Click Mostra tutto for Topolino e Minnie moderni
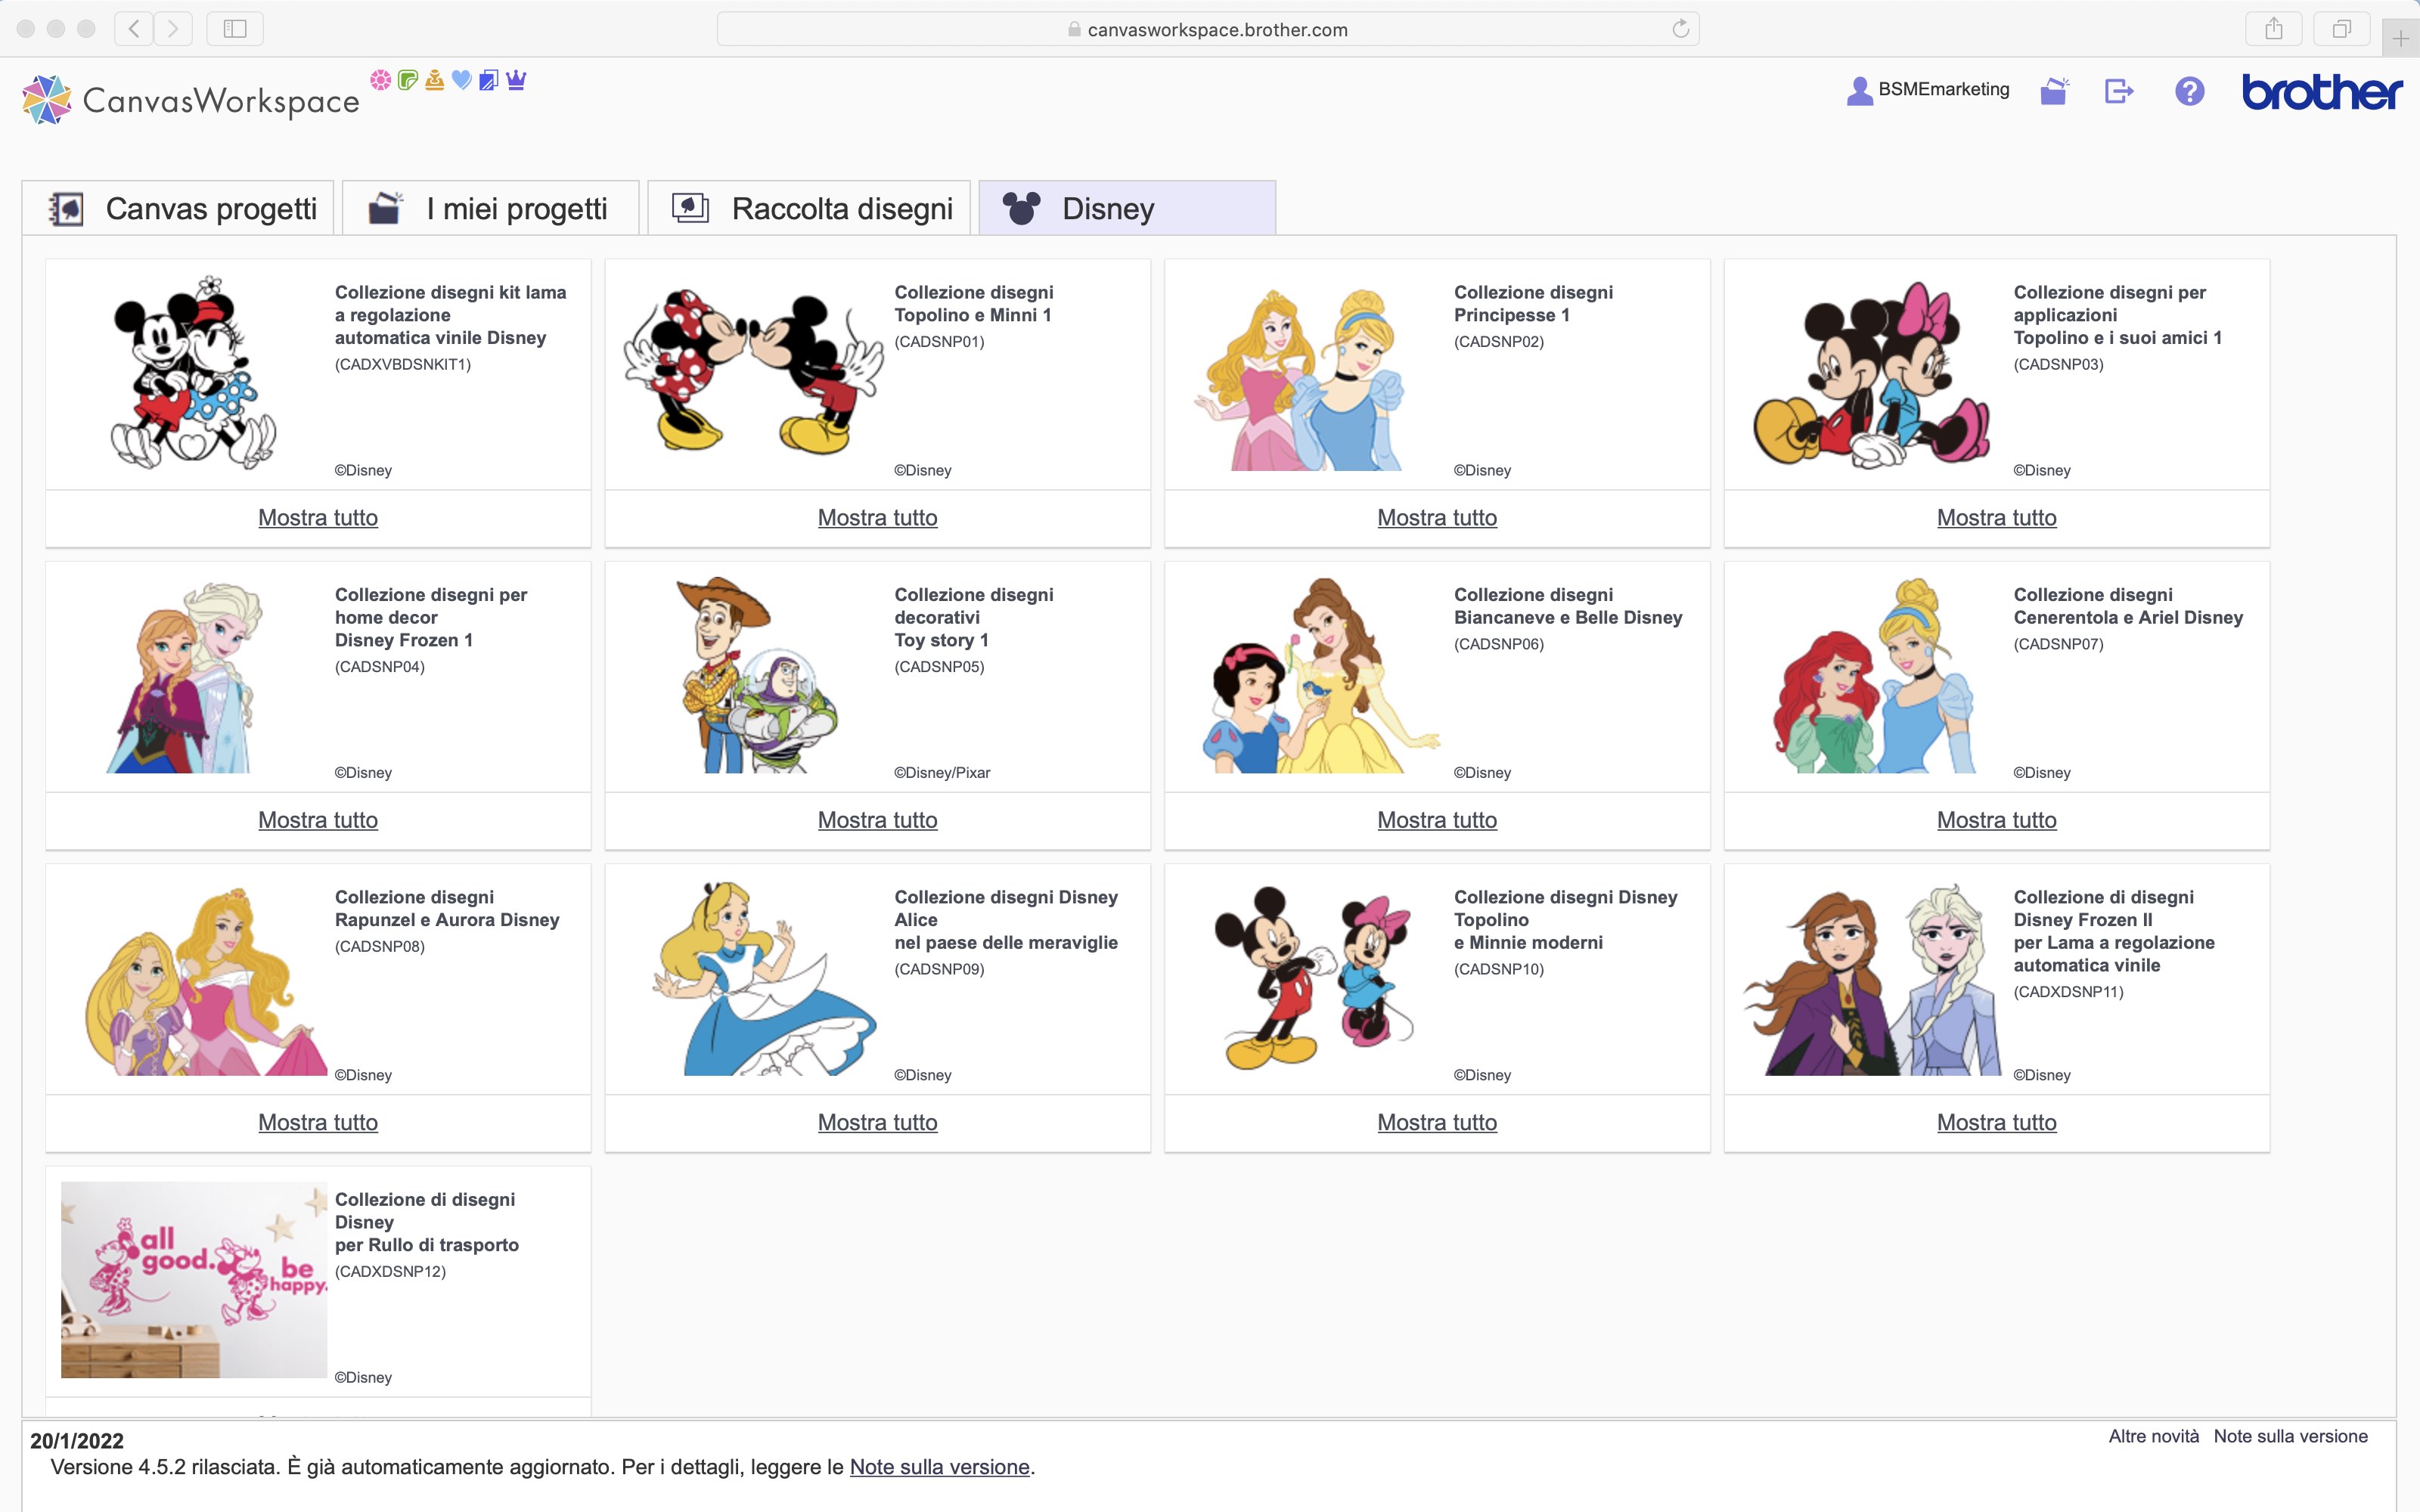The width and height of the screenshot is (2420, 1512). (1437, 1122)
